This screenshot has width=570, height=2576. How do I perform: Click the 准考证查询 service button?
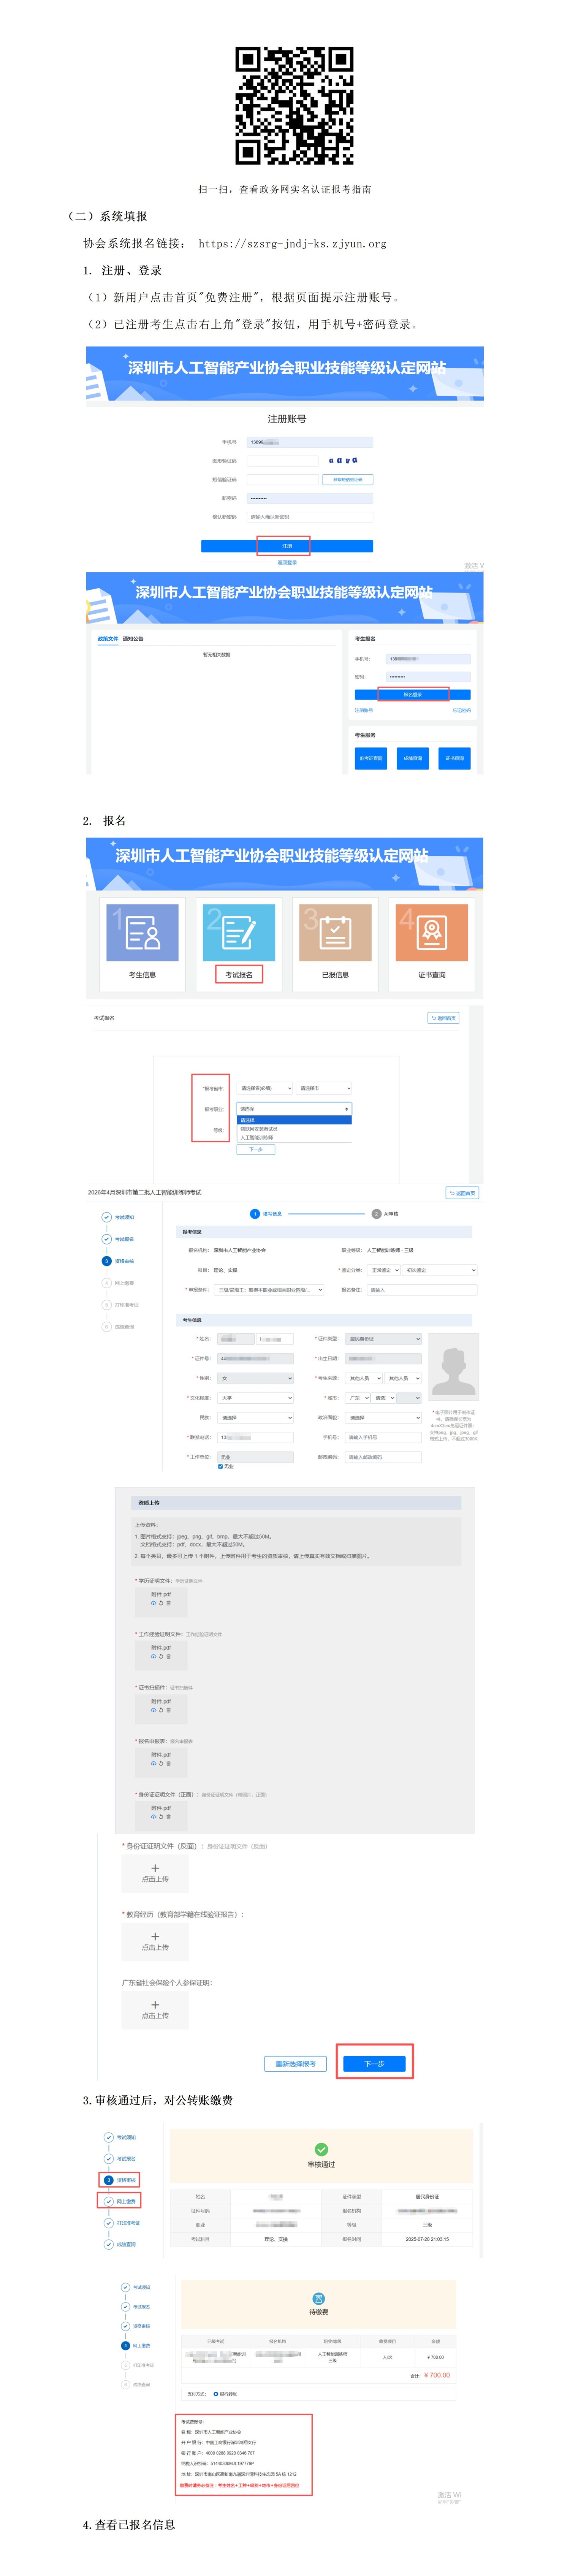click(x=371, y=759)
